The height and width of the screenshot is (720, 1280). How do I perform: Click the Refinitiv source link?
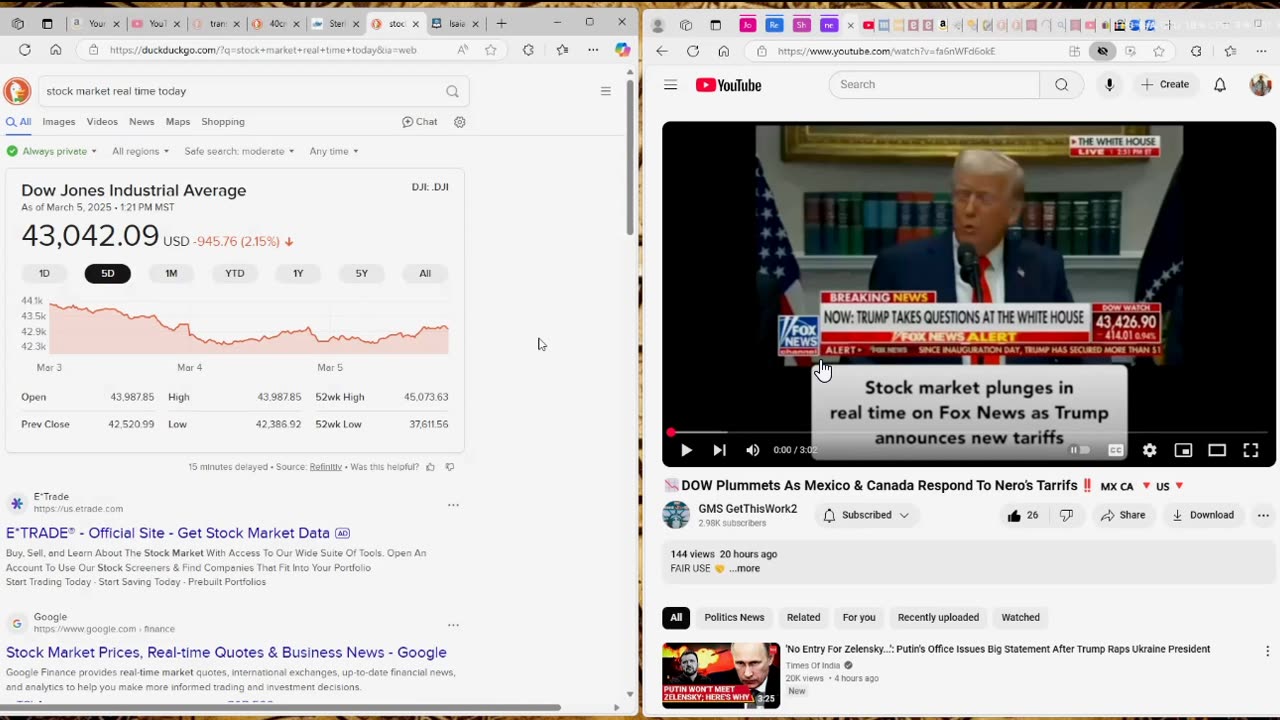tap(326, 467)
